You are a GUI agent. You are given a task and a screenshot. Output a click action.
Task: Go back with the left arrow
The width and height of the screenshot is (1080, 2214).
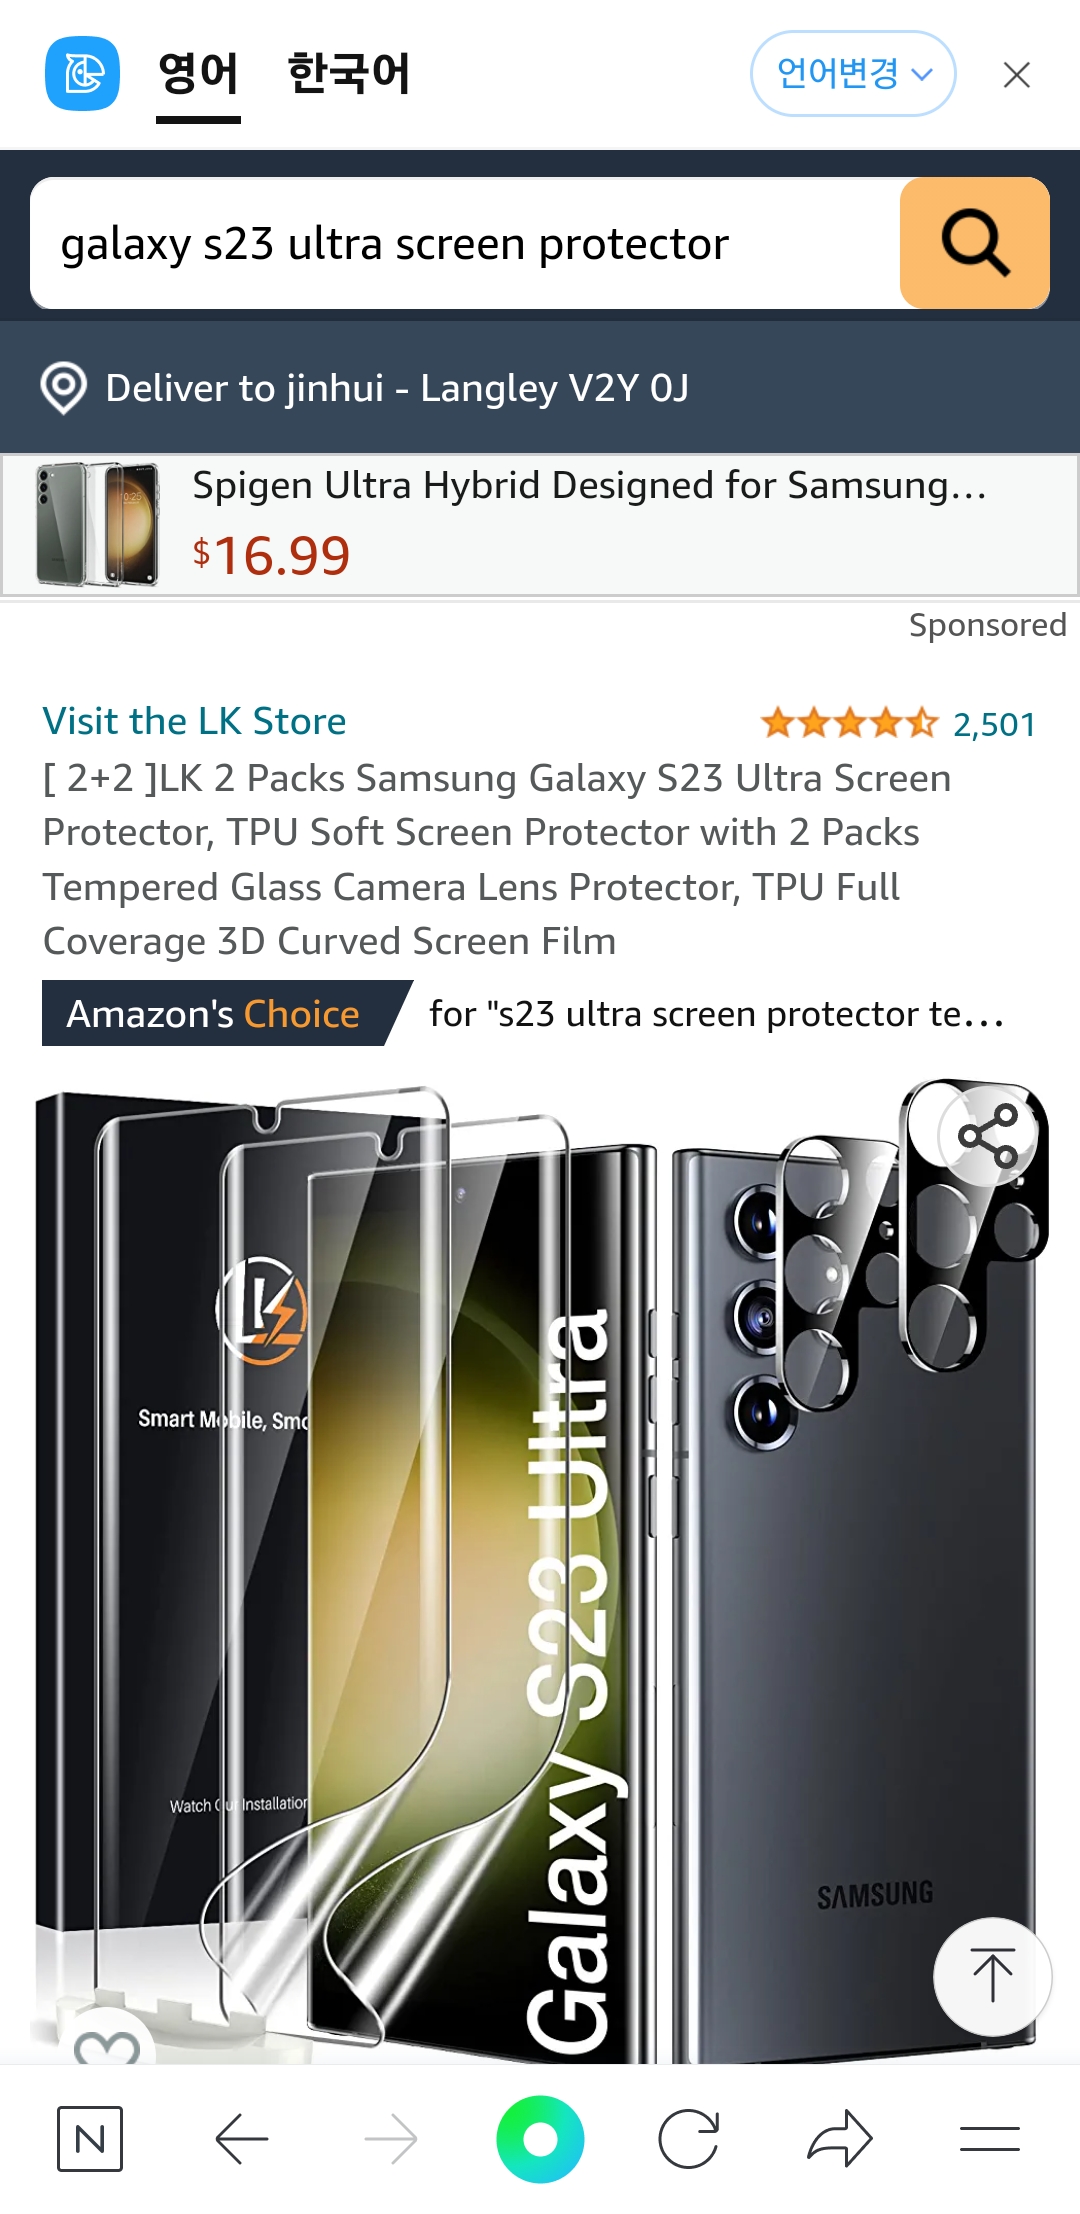click(x=242, y=2139)
